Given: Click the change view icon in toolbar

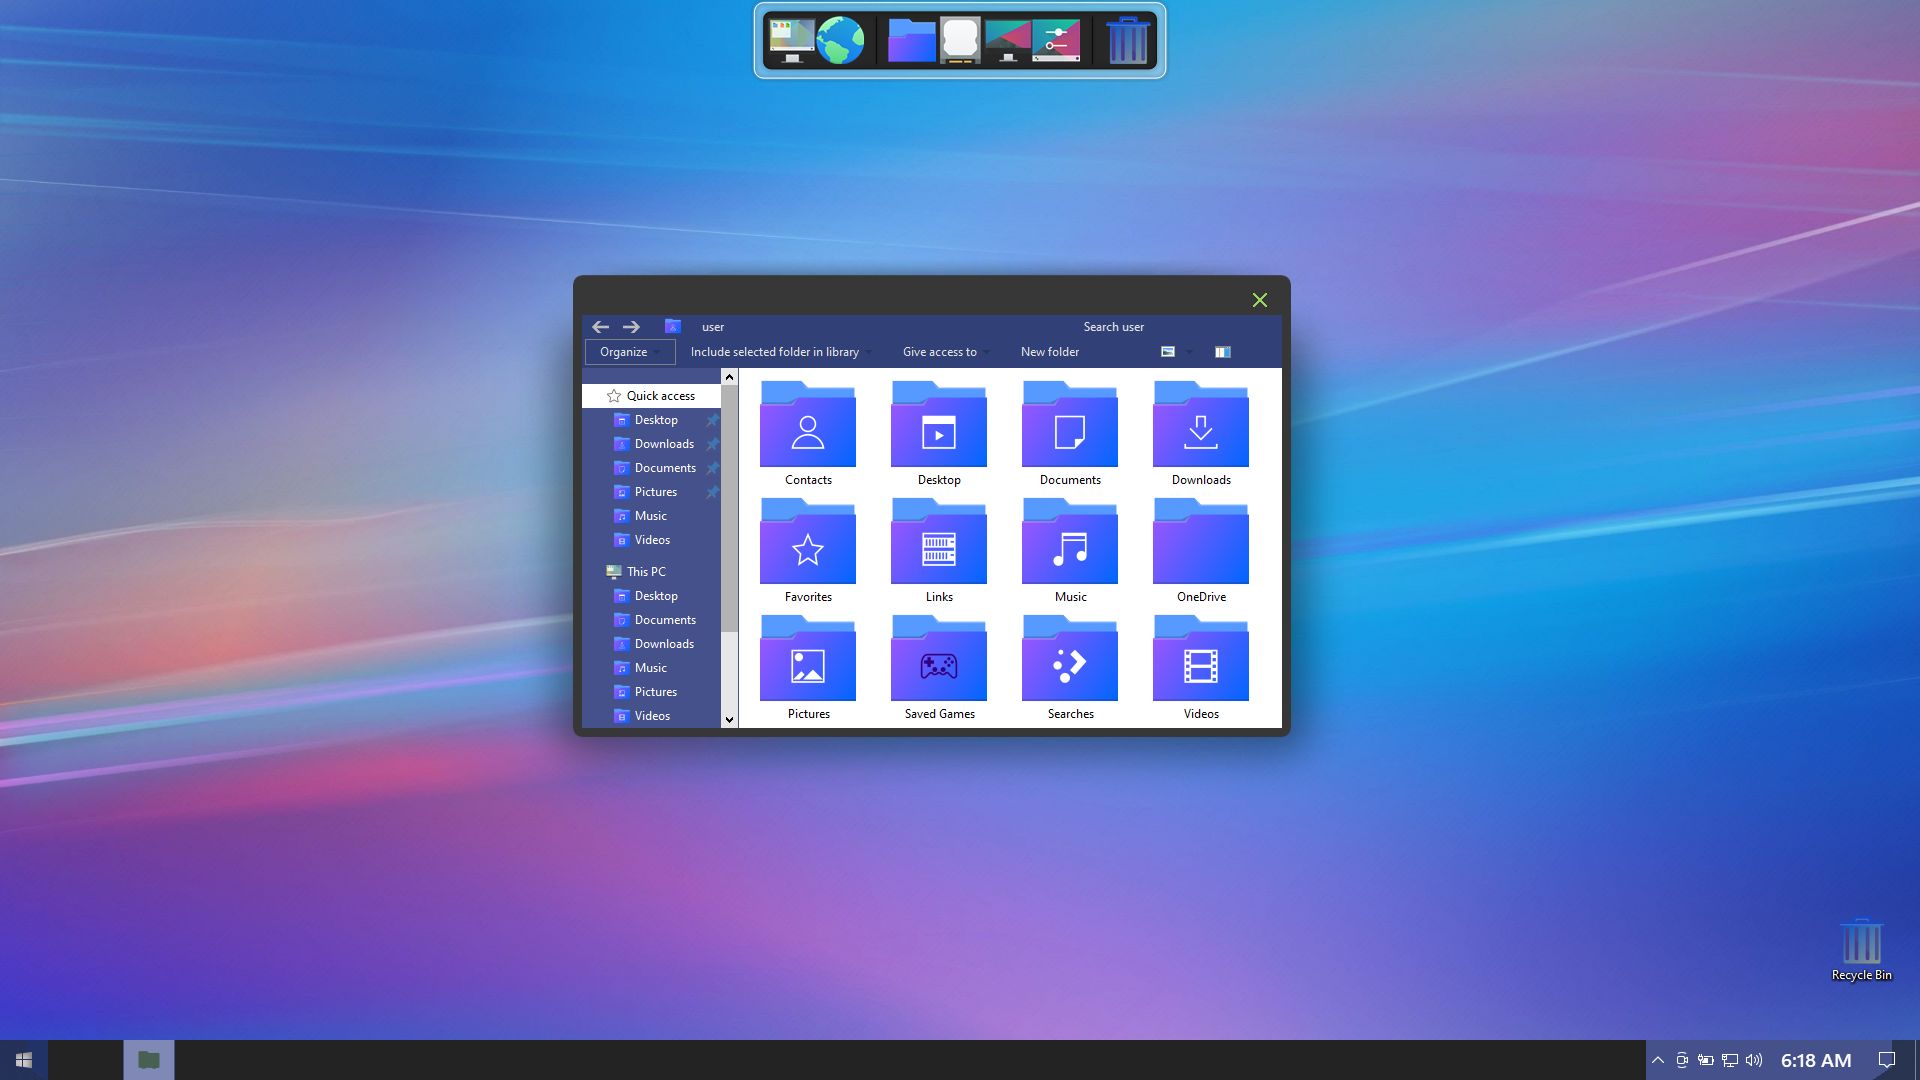Looking at the screenshot, I should click(1167, 352).
